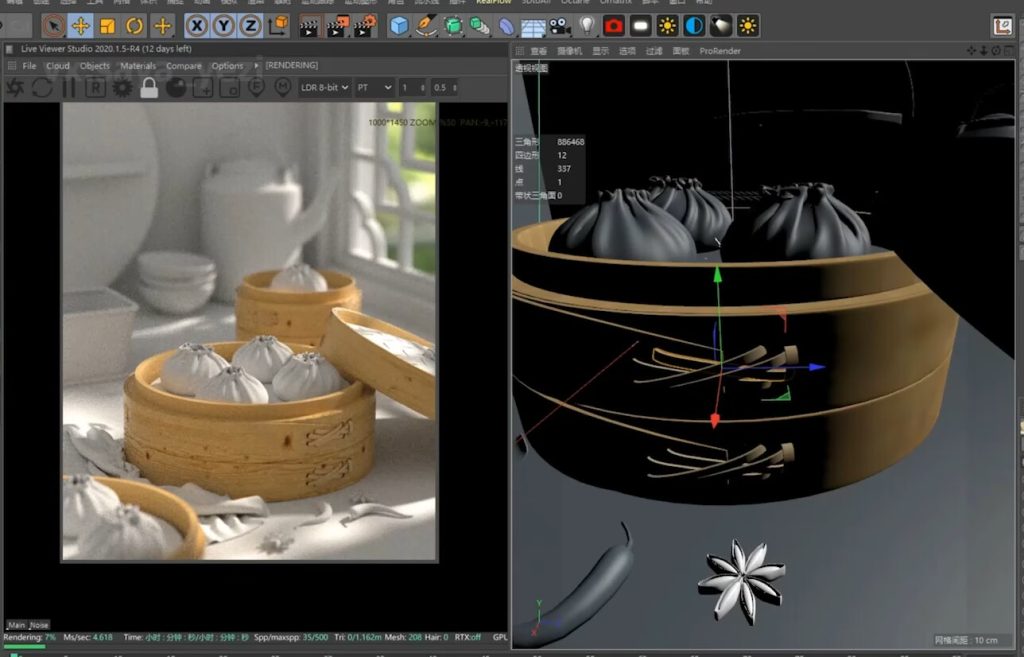This screenshot has width=1024, height=657.
Task: Switch to Main render pass tab
Action: 16,625
